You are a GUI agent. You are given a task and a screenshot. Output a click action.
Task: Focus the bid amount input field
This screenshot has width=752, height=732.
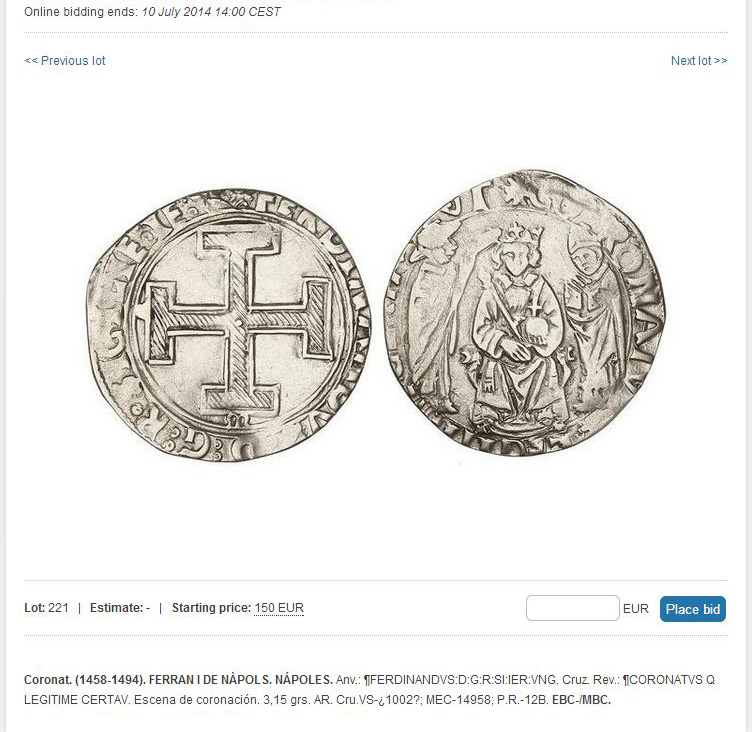(573, 608)
